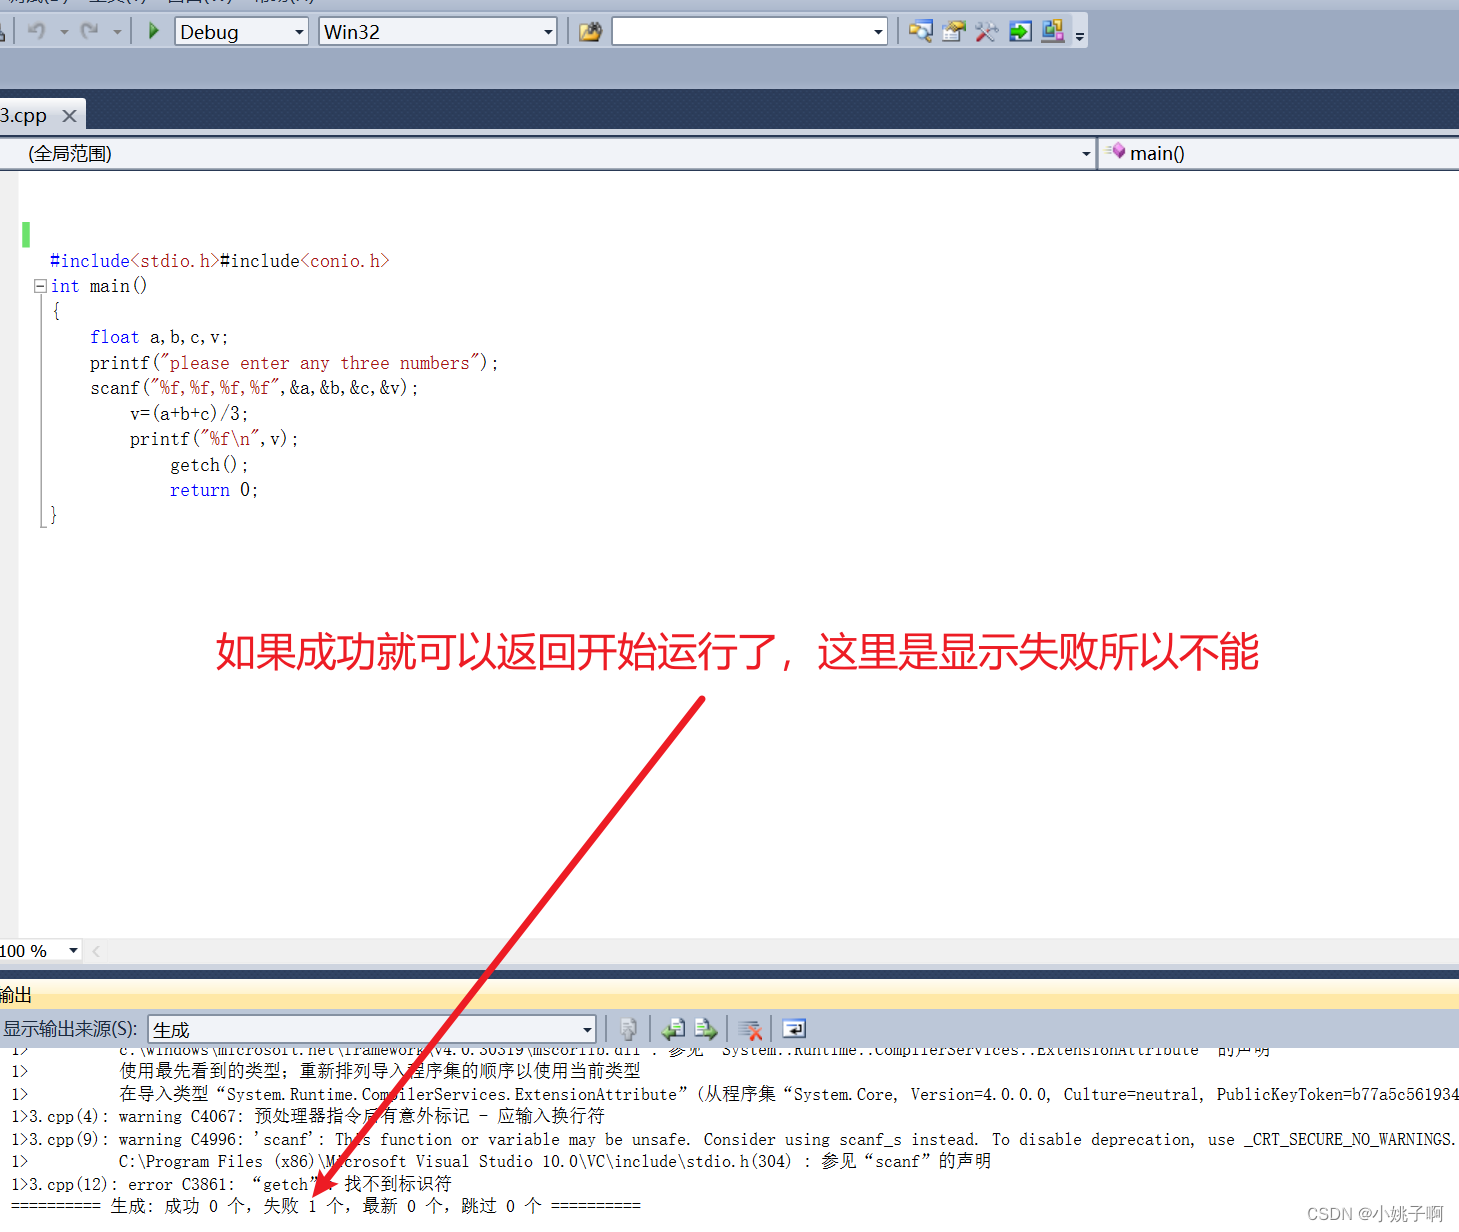
Task: Open Solution Explorer with the folder-magnifier icon
Action: [921, 31]
